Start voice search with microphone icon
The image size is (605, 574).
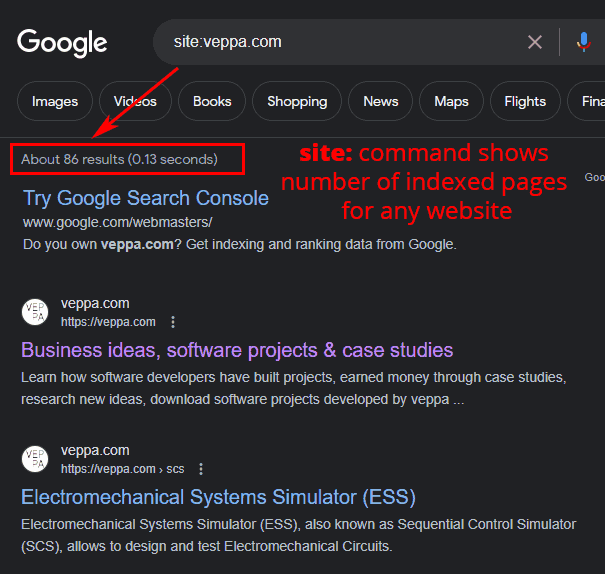pos(584,42)
